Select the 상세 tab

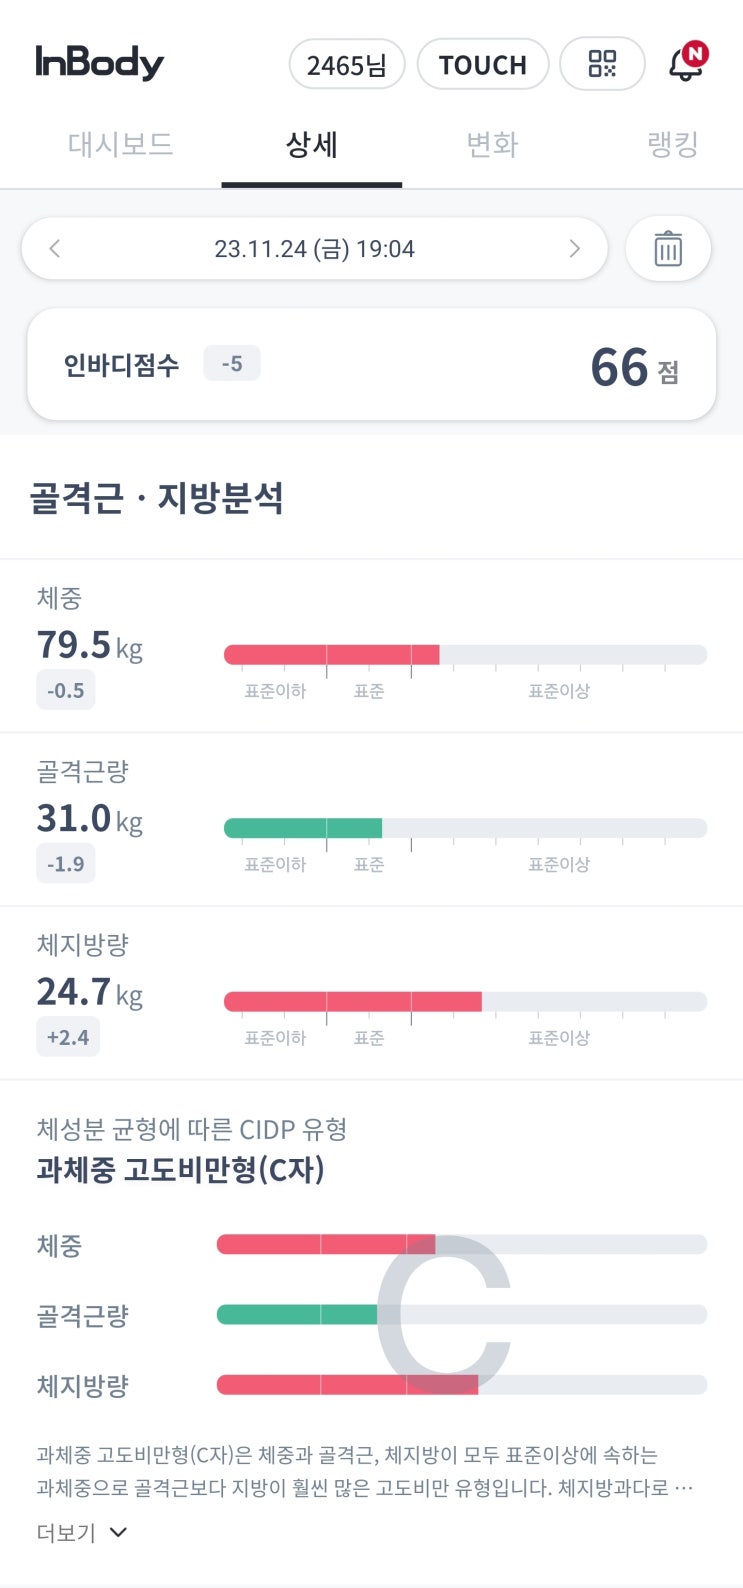(x=311, y=145)
